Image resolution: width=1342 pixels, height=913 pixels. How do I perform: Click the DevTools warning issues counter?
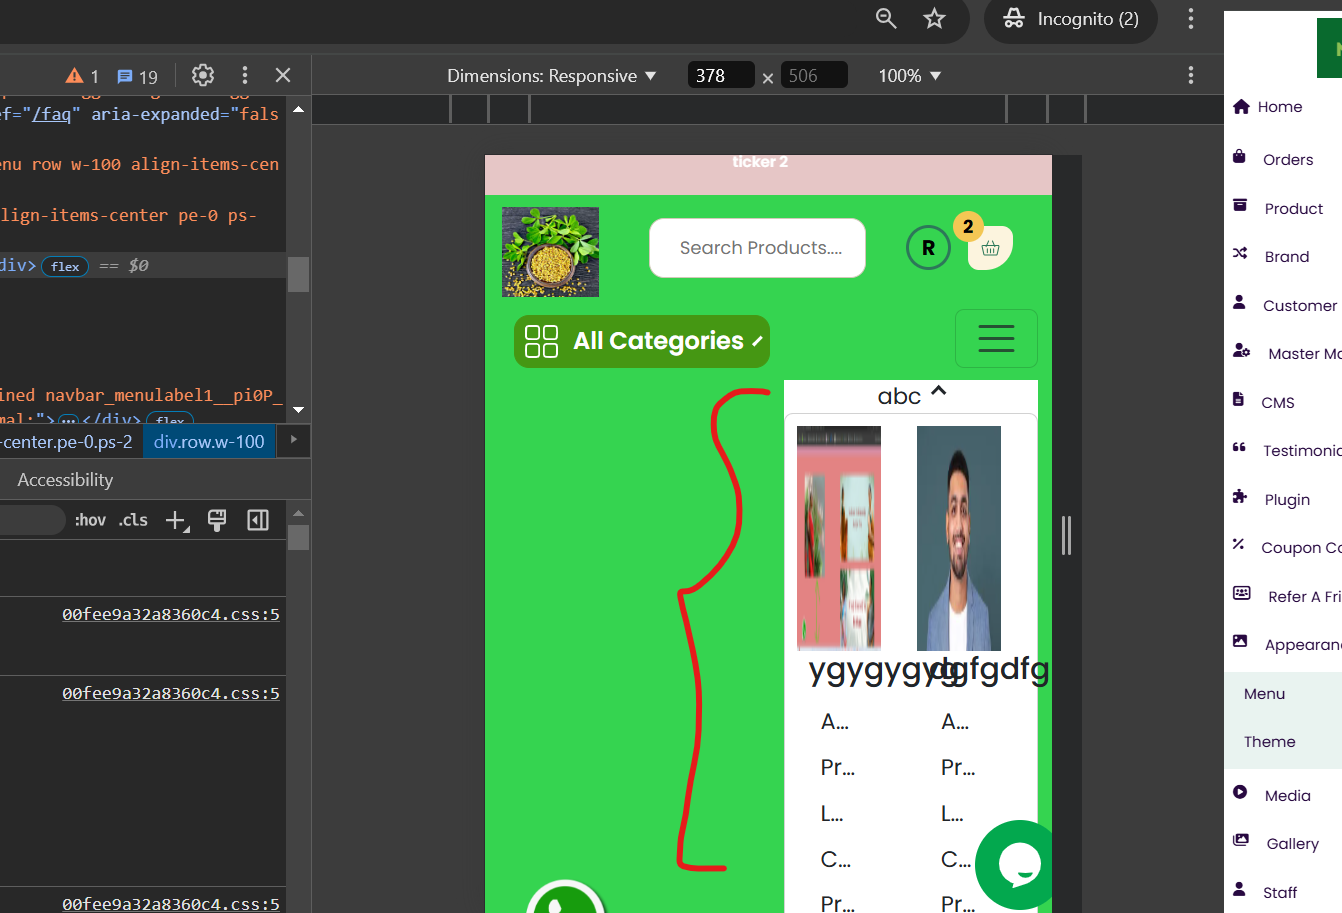point(82,76)
